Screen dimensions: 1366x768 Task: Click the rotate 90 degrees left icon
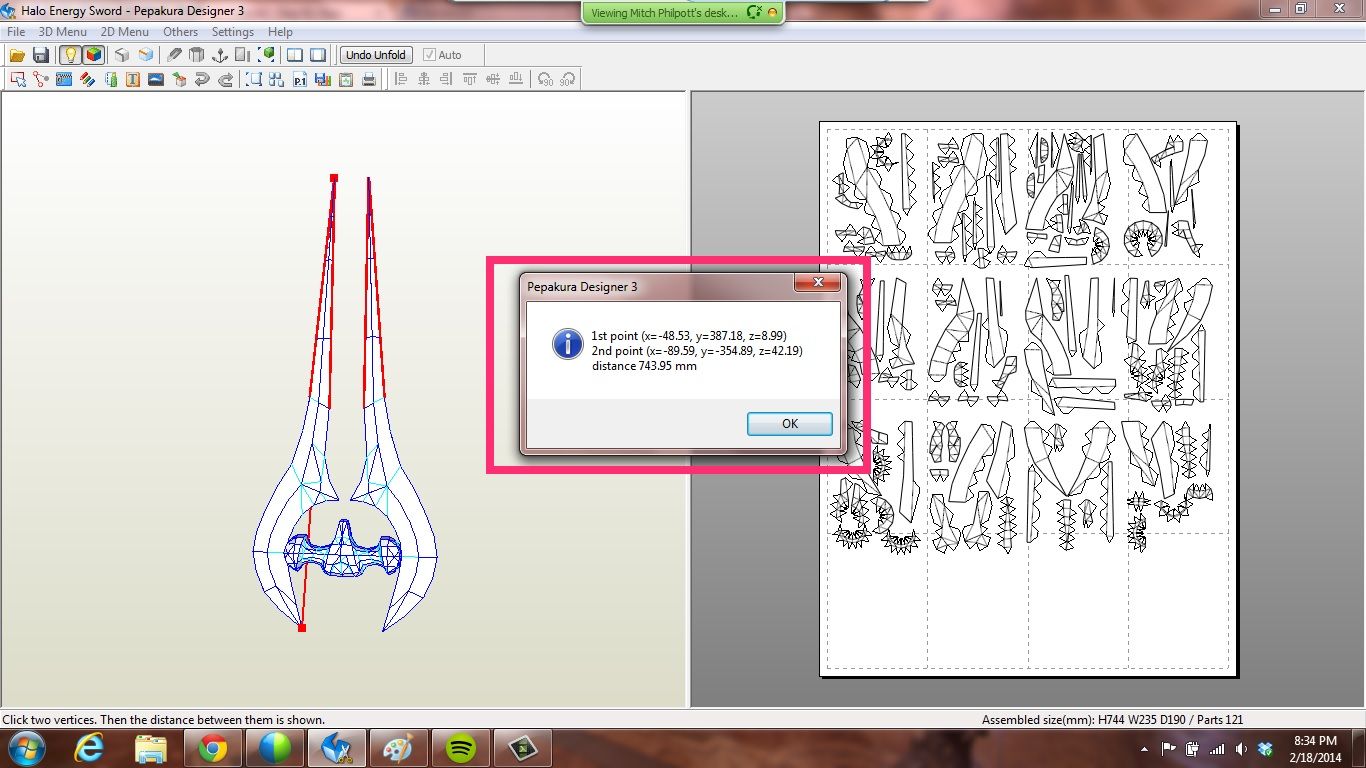pyautogui.click(x=547, y=79)
